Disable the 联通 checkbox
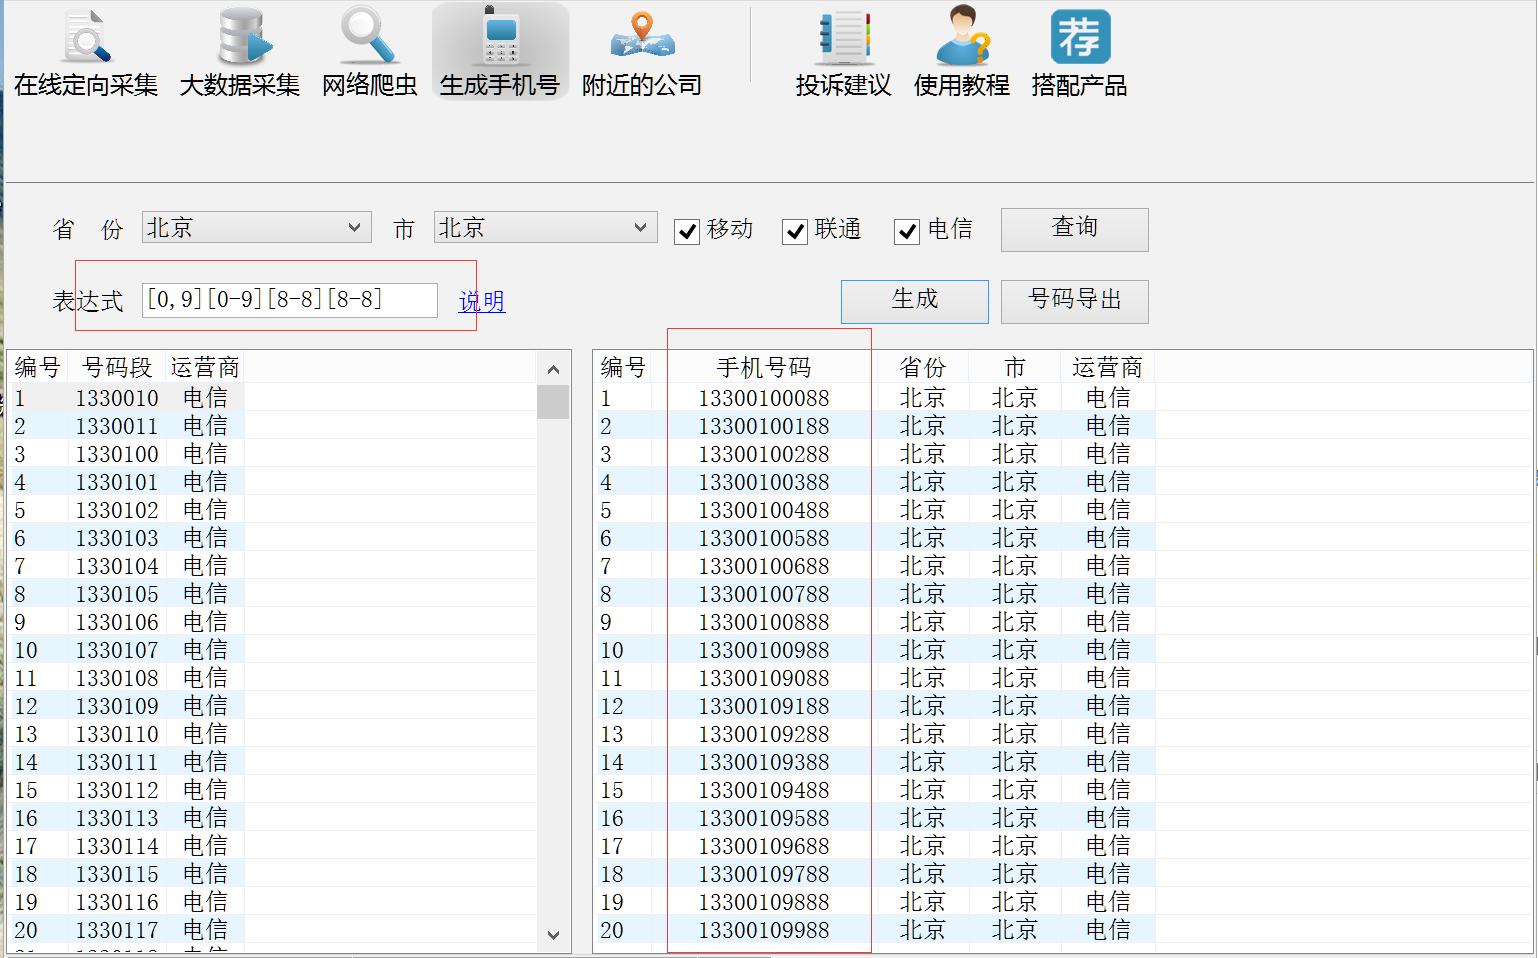 click(795, 231)
